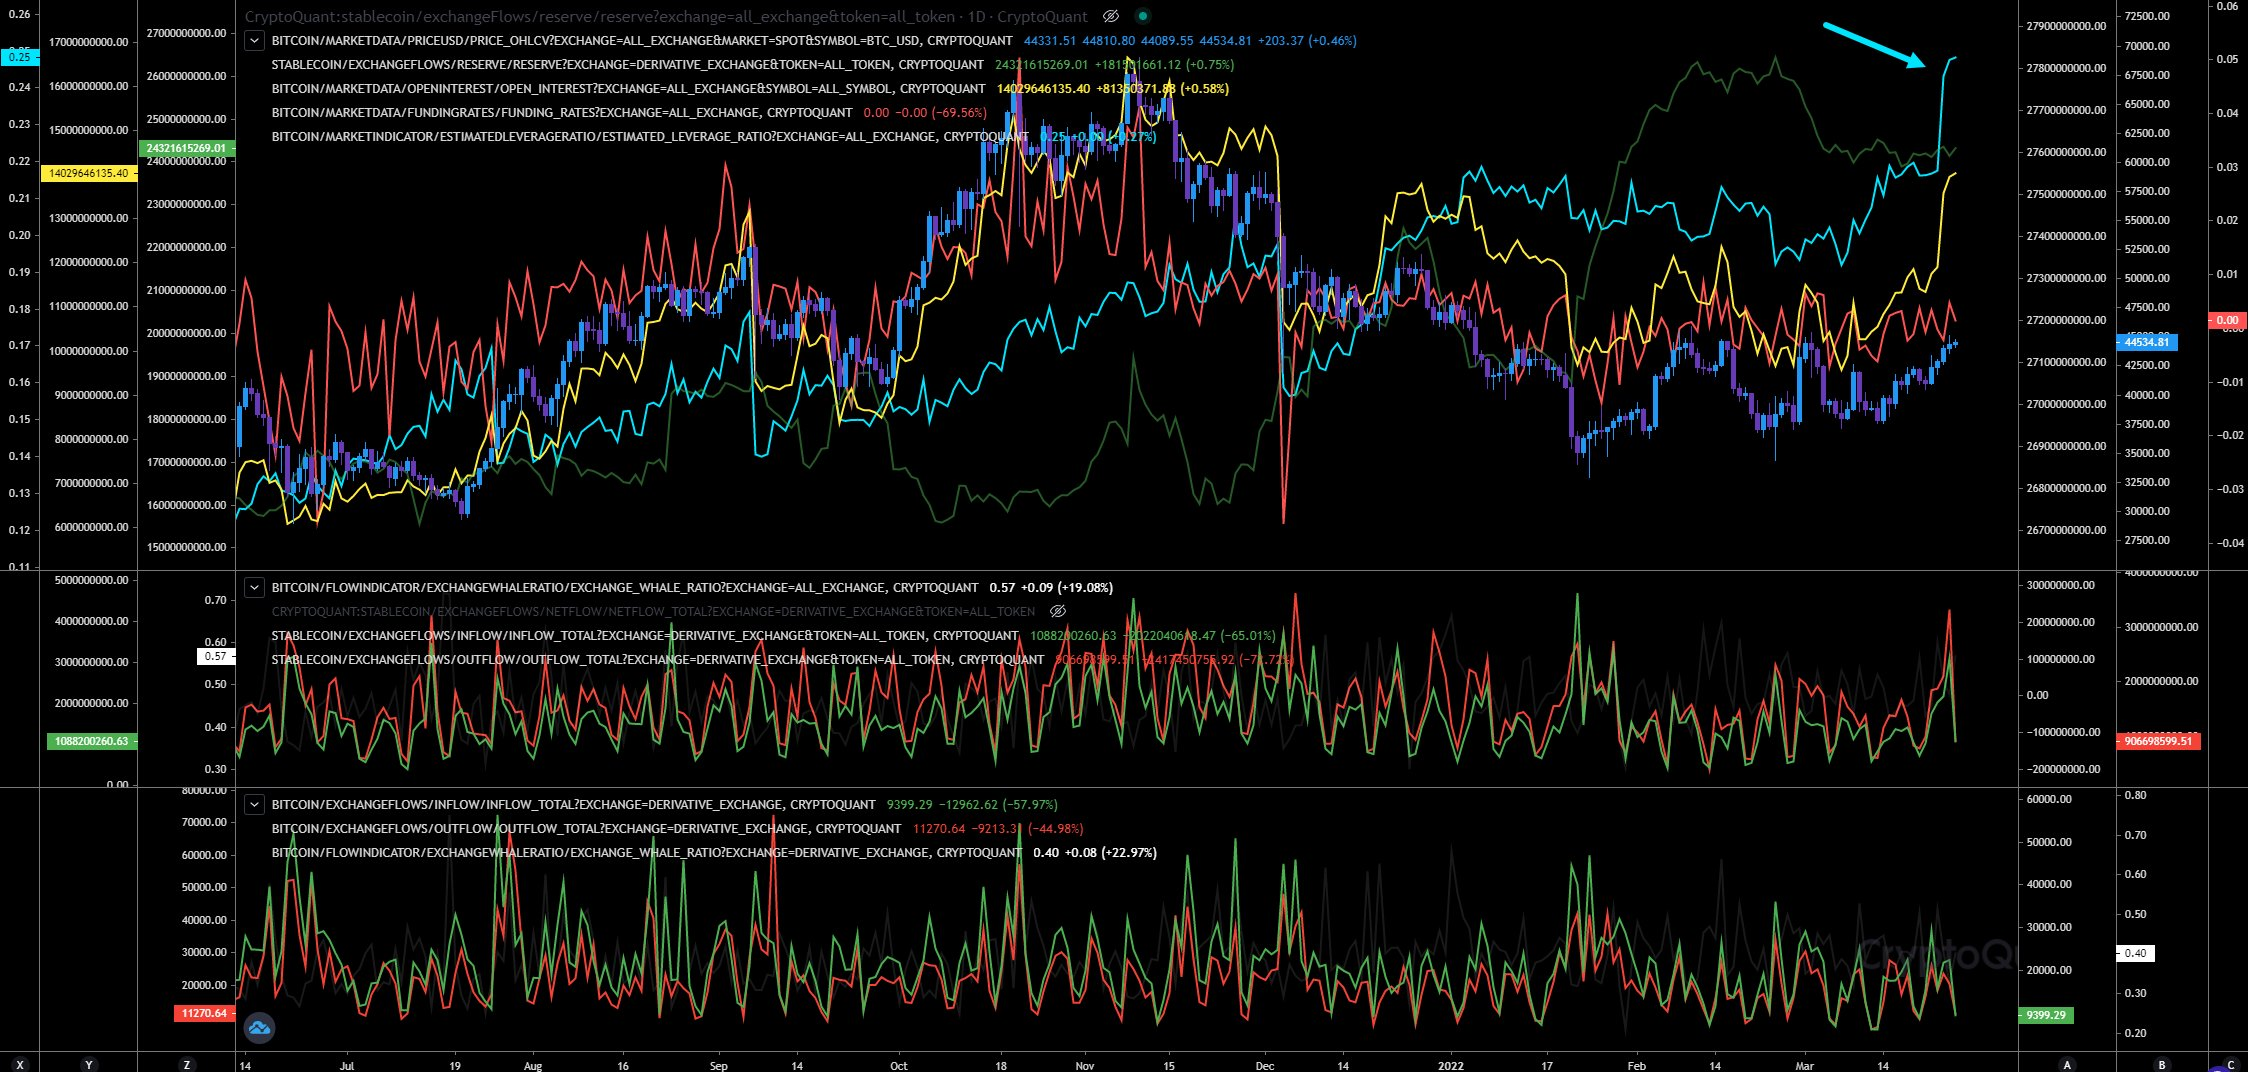Click the red 0.00 funding rate label
Viewport: 2248px width, 1072px height.
[x=2227, y=320]
